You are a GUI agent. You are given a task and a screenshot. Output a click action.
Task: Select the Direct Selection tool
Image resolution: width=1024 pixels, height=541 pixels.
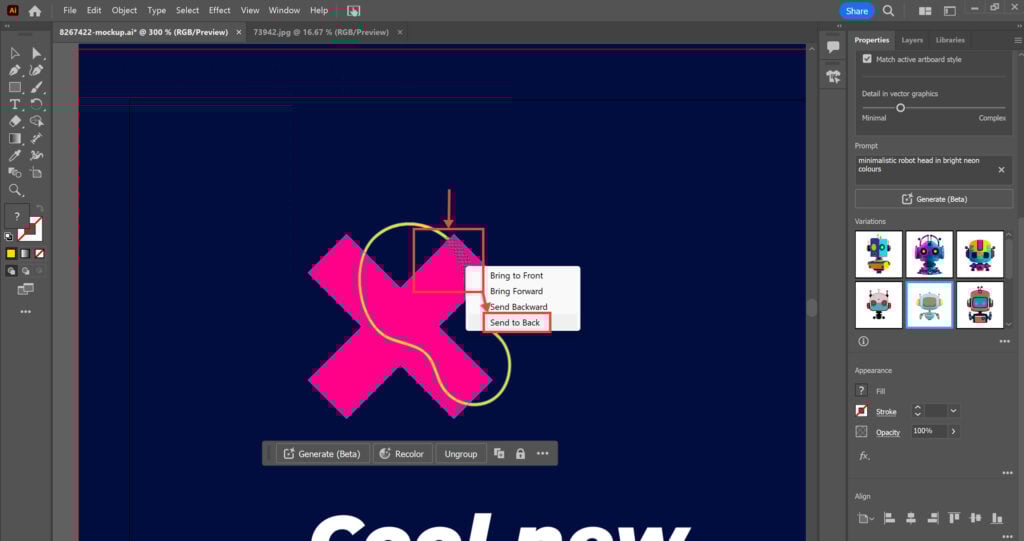pyautogui.click(x=37, y=53)
